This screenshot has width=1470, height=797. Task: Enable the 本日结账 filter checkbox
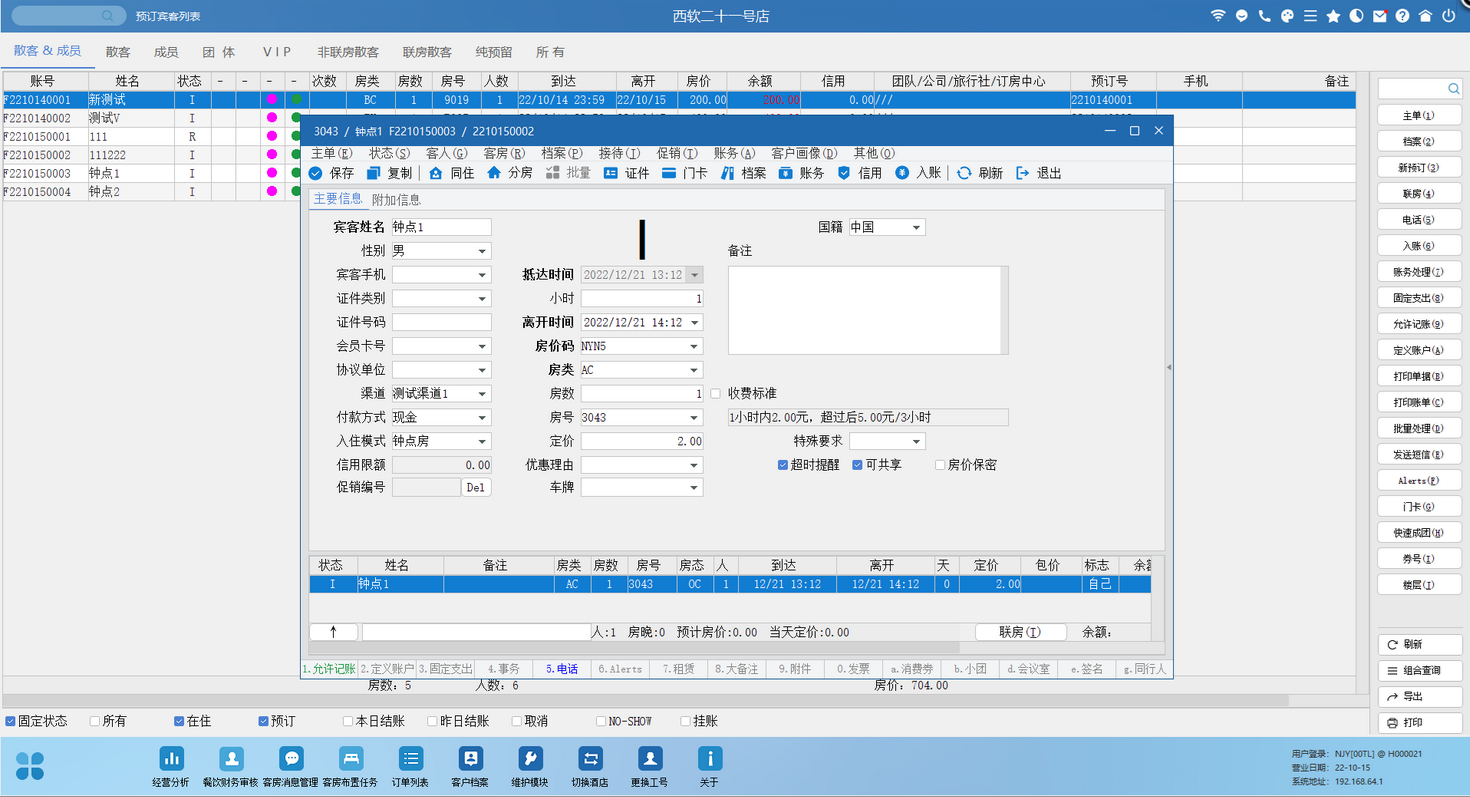[348, 721]
